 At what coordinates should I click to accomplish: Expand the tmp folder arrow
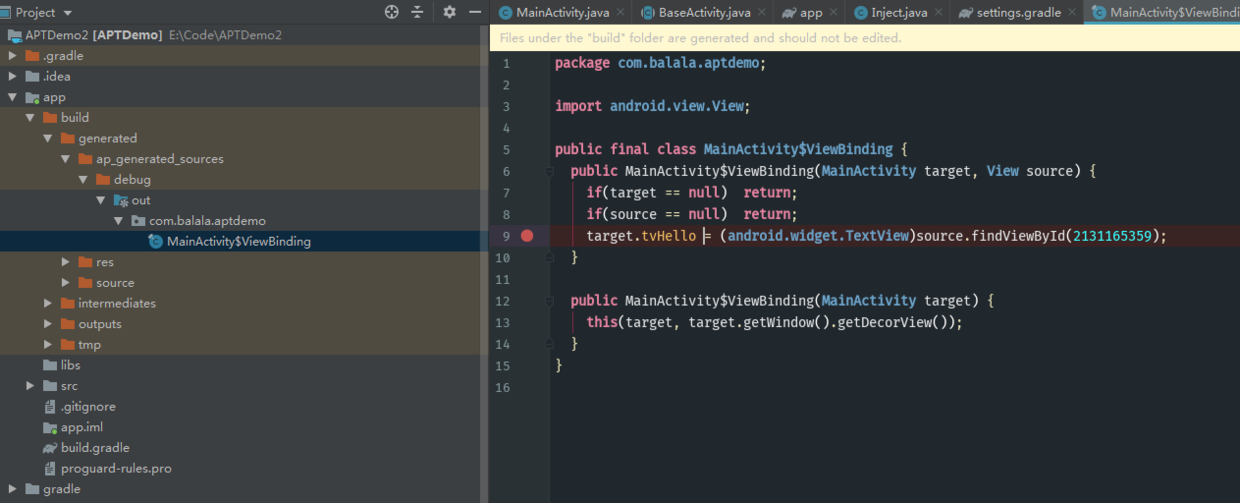pyautogui.click(x=48, y=344)
